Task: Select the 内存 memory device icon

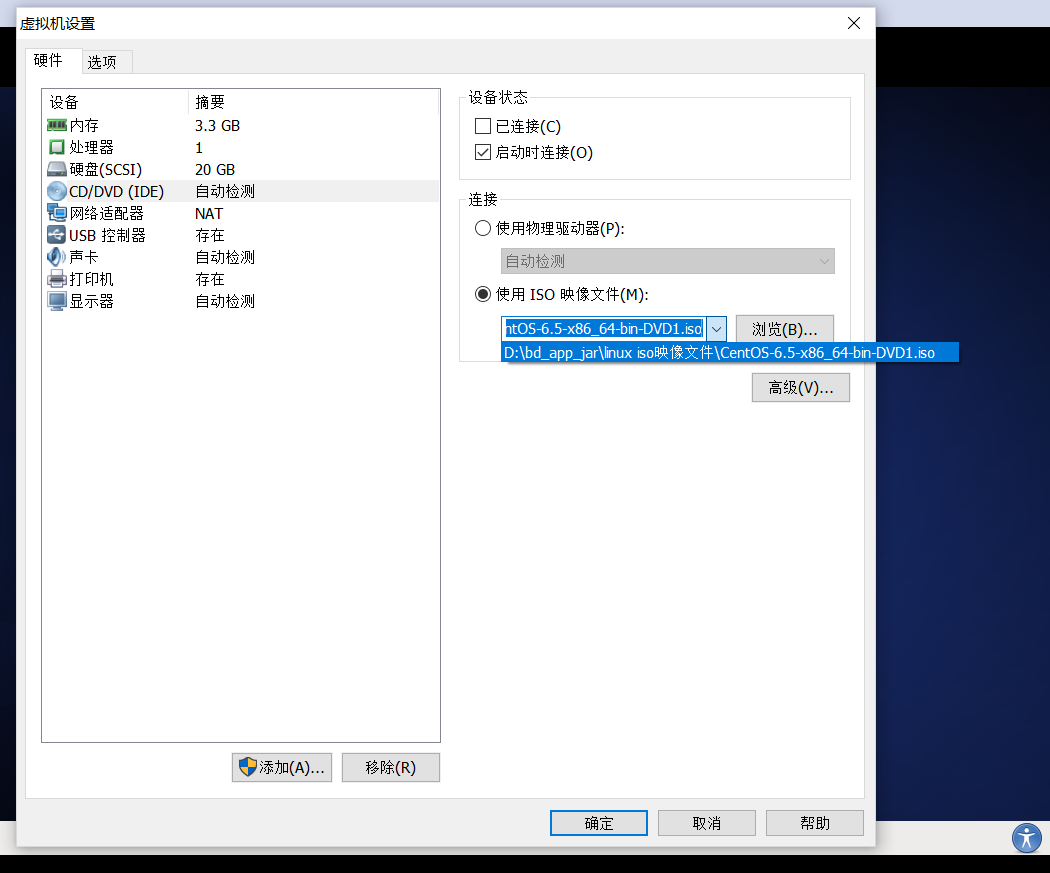Action: (57, 125)
